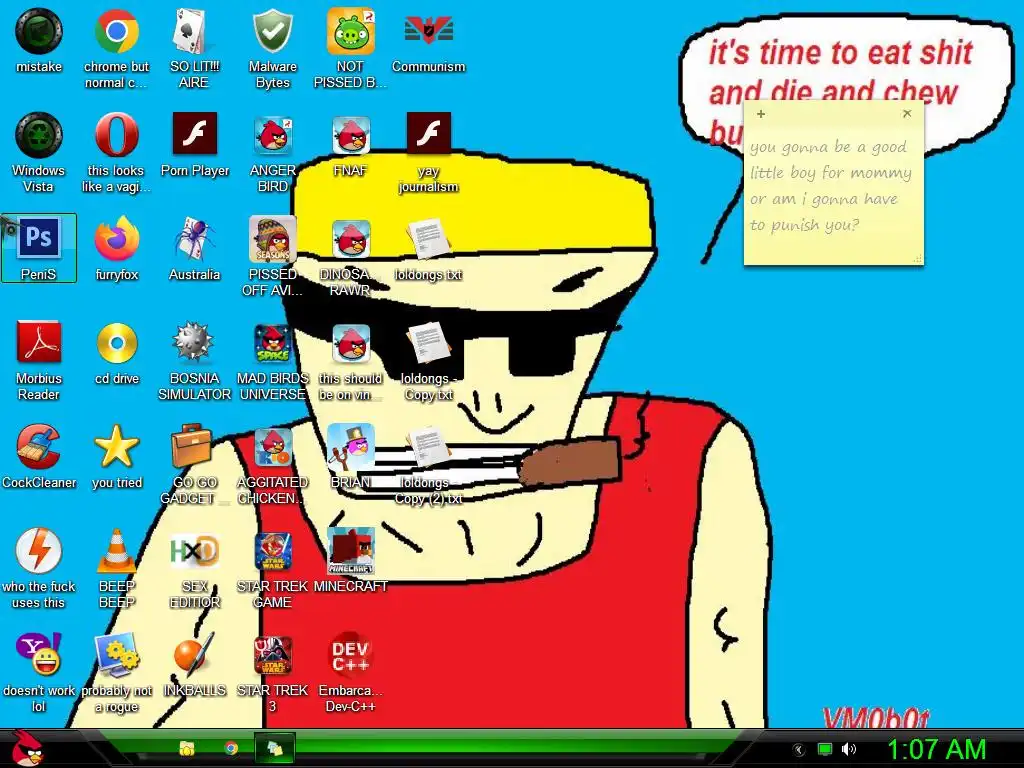
Task: Launch VLC labeled 'BEEP BEEP'
Action: click(117, 568)
